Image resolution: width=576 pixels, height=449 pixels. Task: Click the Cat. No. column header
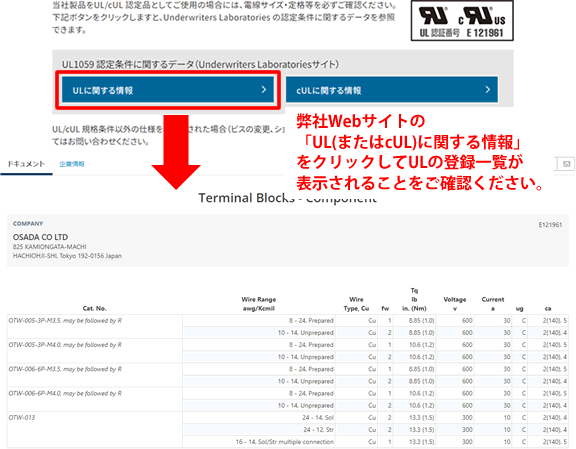click(x=94, y=308)
